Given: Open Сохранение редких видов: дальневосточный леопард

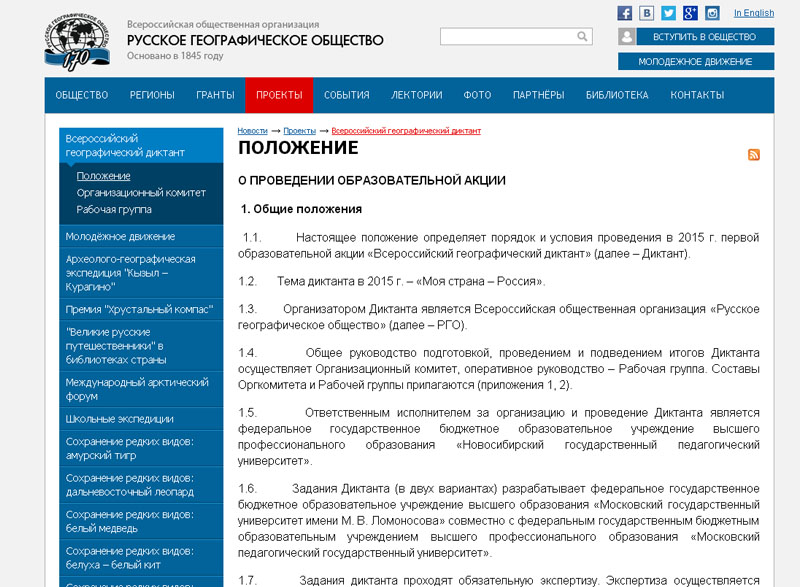Looking at the screenshot, I should pyautogui.click(x=141, y=485).
